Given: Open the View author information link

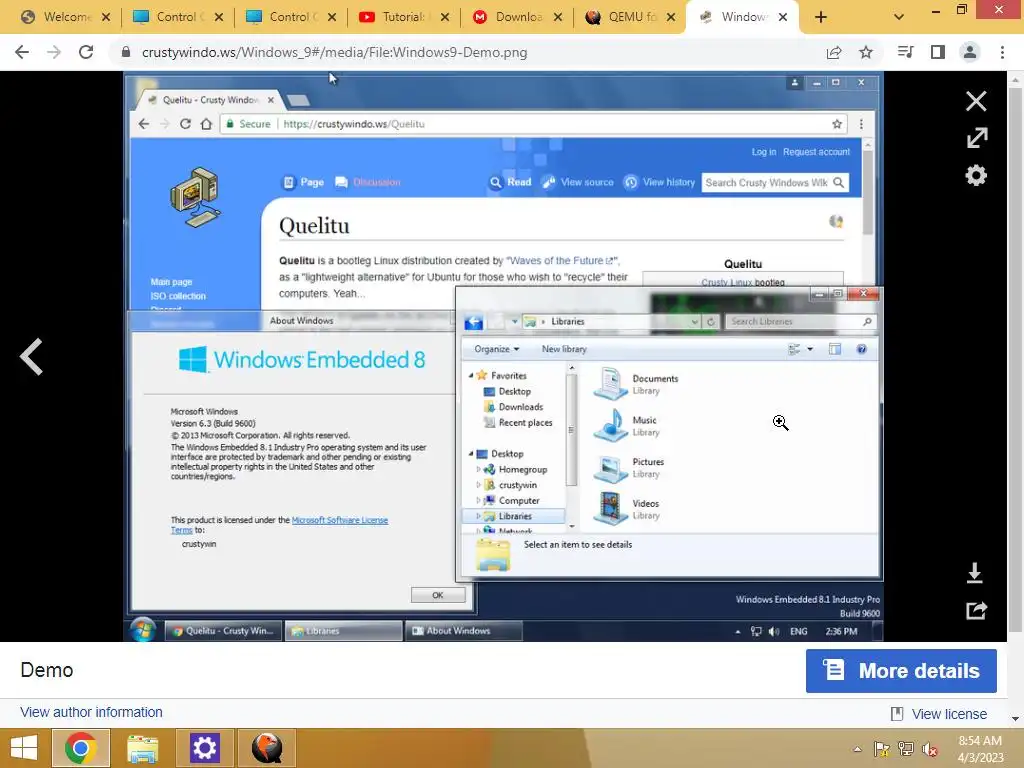Looking at the screenshot, I should (91, 712).
